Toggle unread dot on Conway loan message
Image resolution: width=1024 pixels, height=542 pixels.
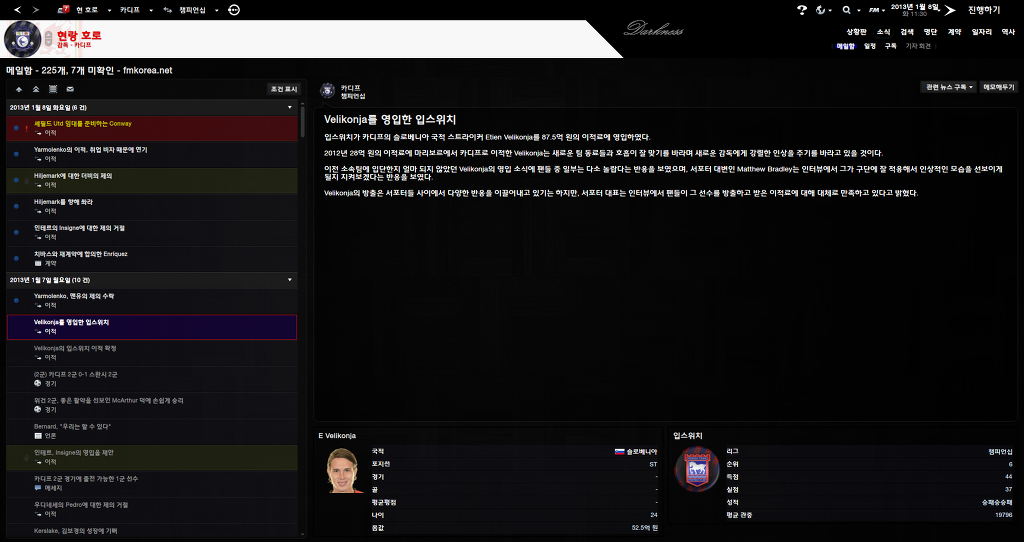[x=16, y=128]
